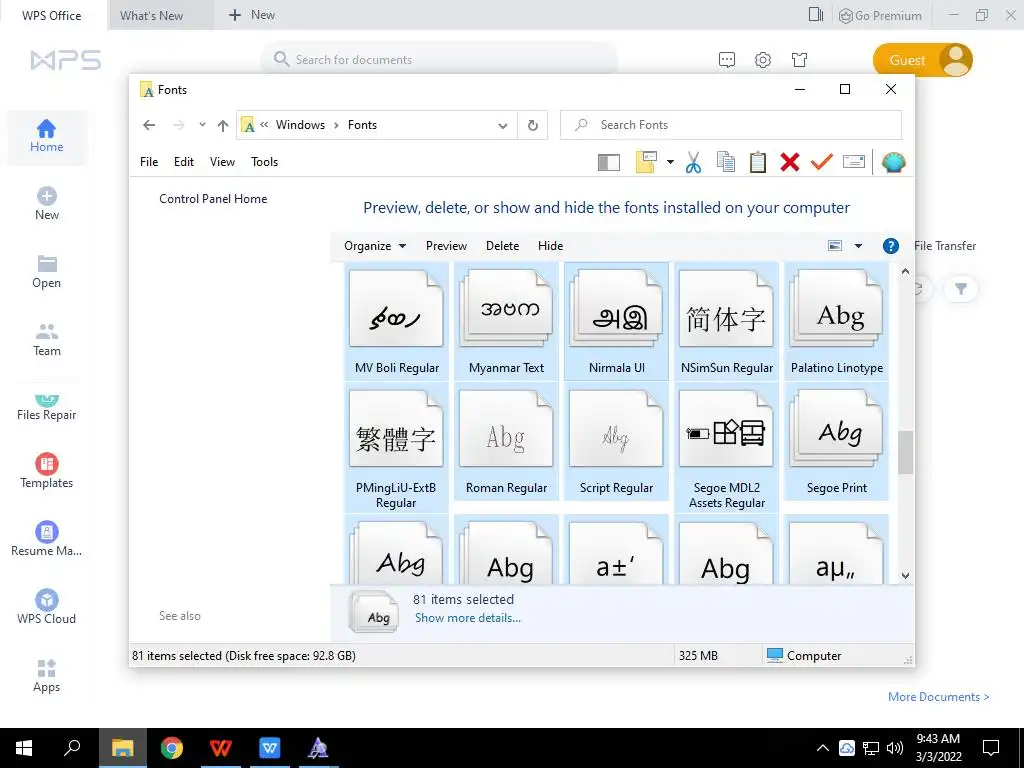Open the View menu
This screenshot has height=768, width=1024.
[x=222, y=162]
